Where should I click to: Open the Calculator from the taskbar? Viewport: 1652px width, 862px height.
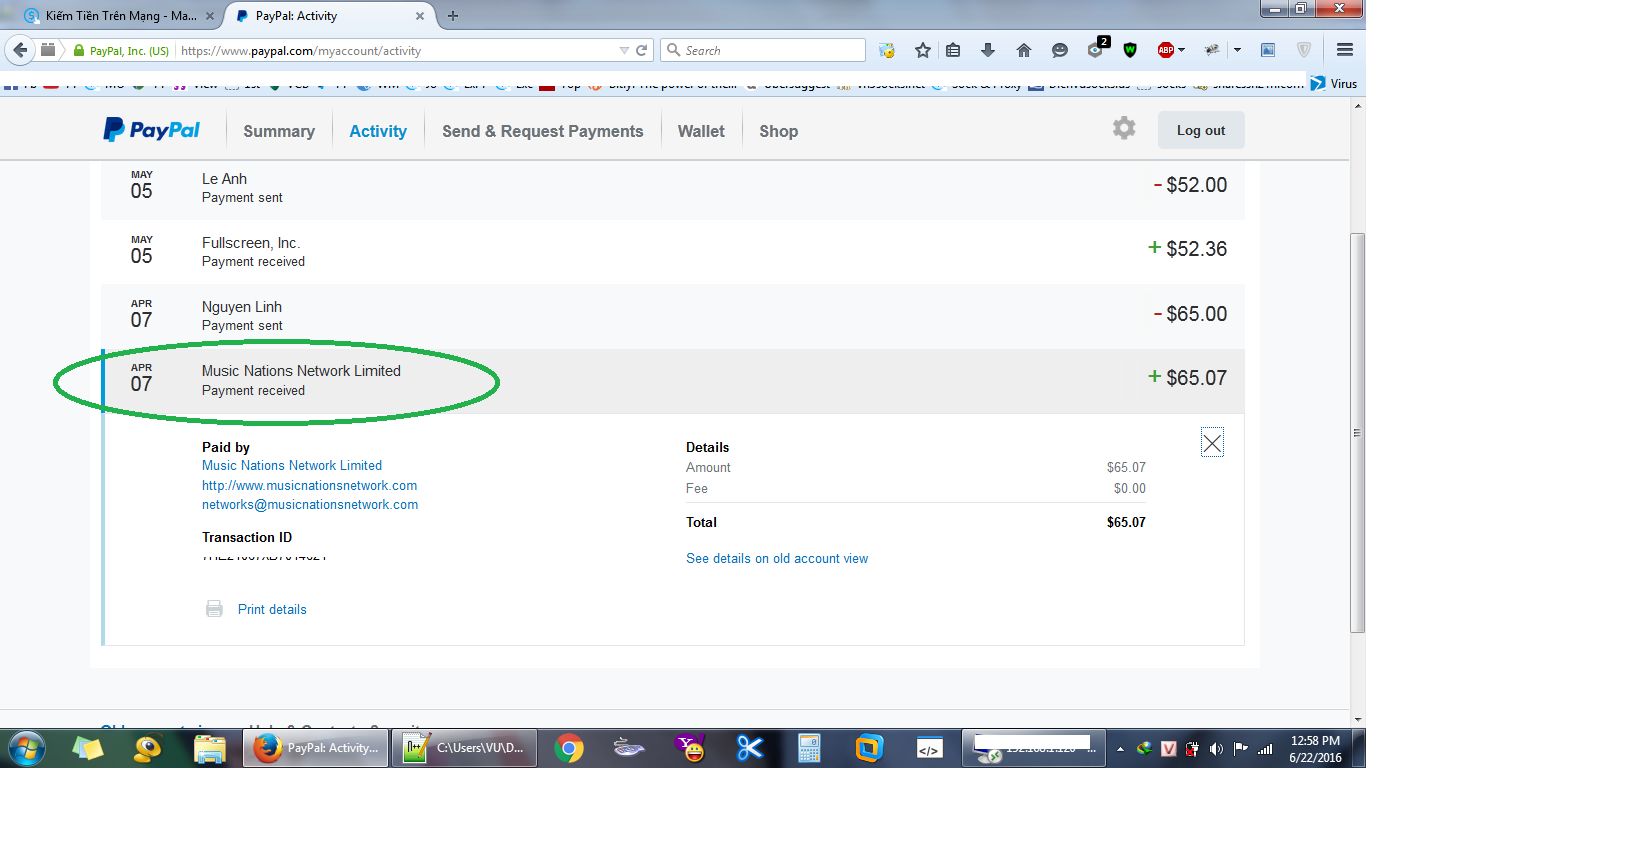(x=809, y=748)
